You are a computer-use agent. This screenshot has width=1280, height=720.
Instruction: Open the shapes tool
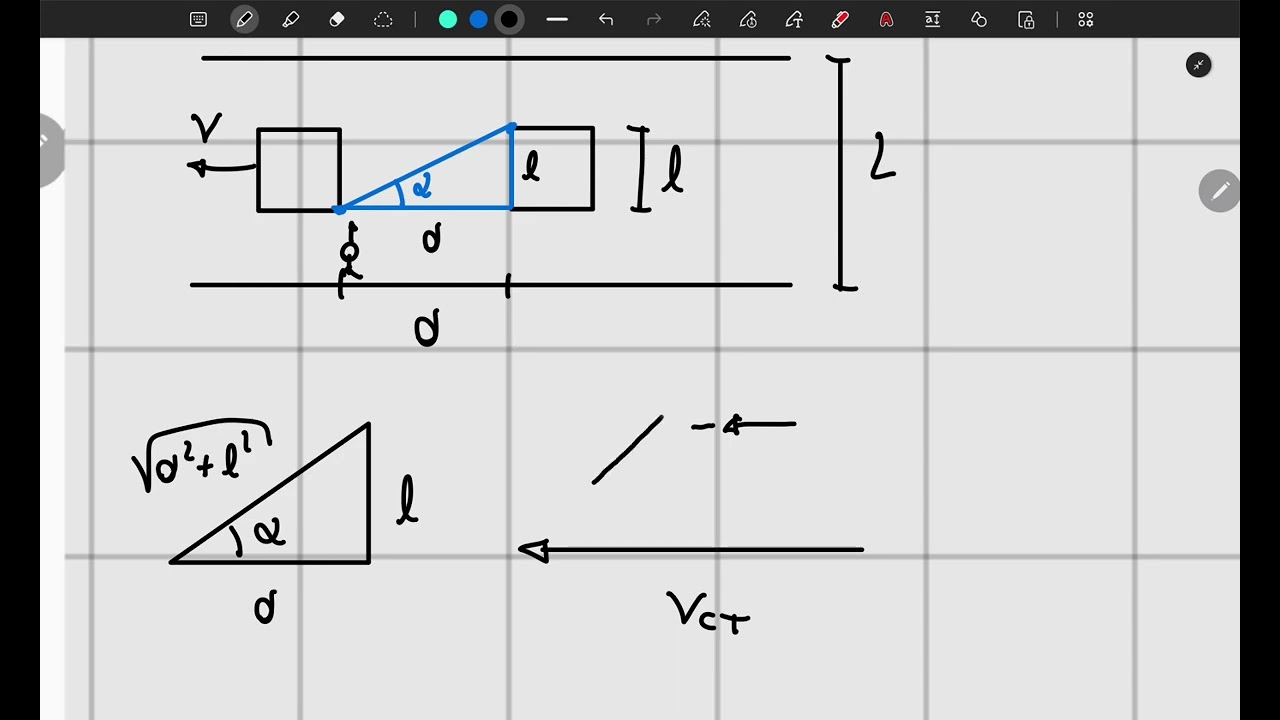pos(979,19)
